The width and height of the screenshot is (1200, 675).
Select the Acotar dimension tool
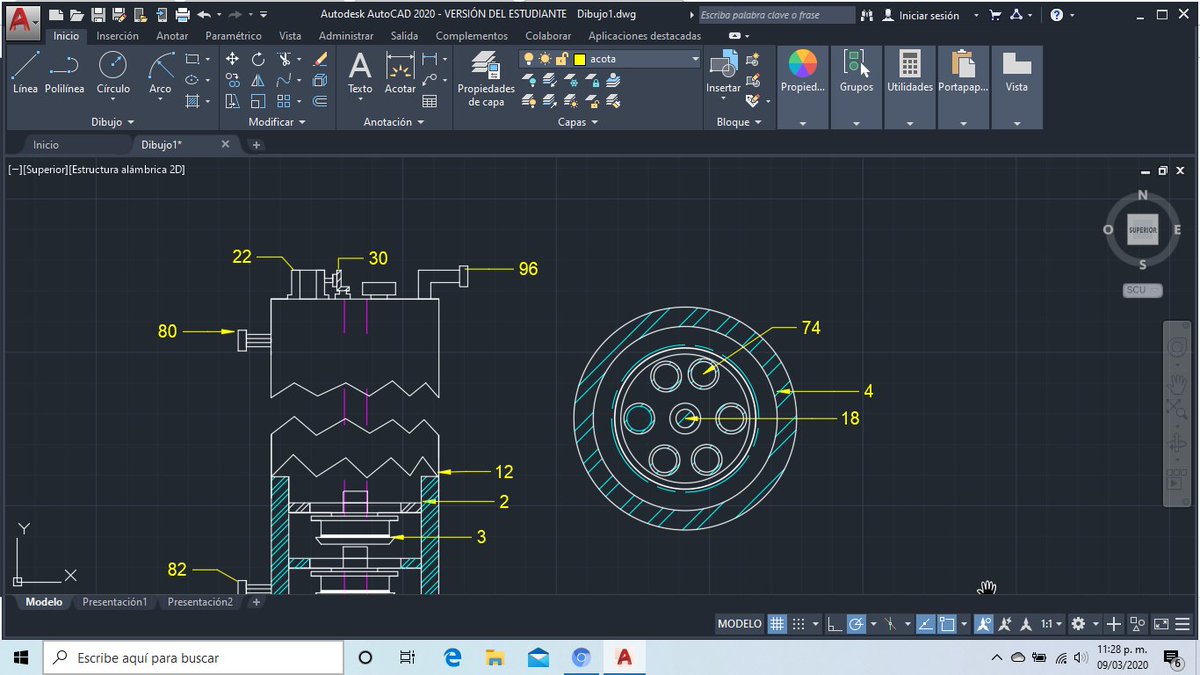click(400, 72)
